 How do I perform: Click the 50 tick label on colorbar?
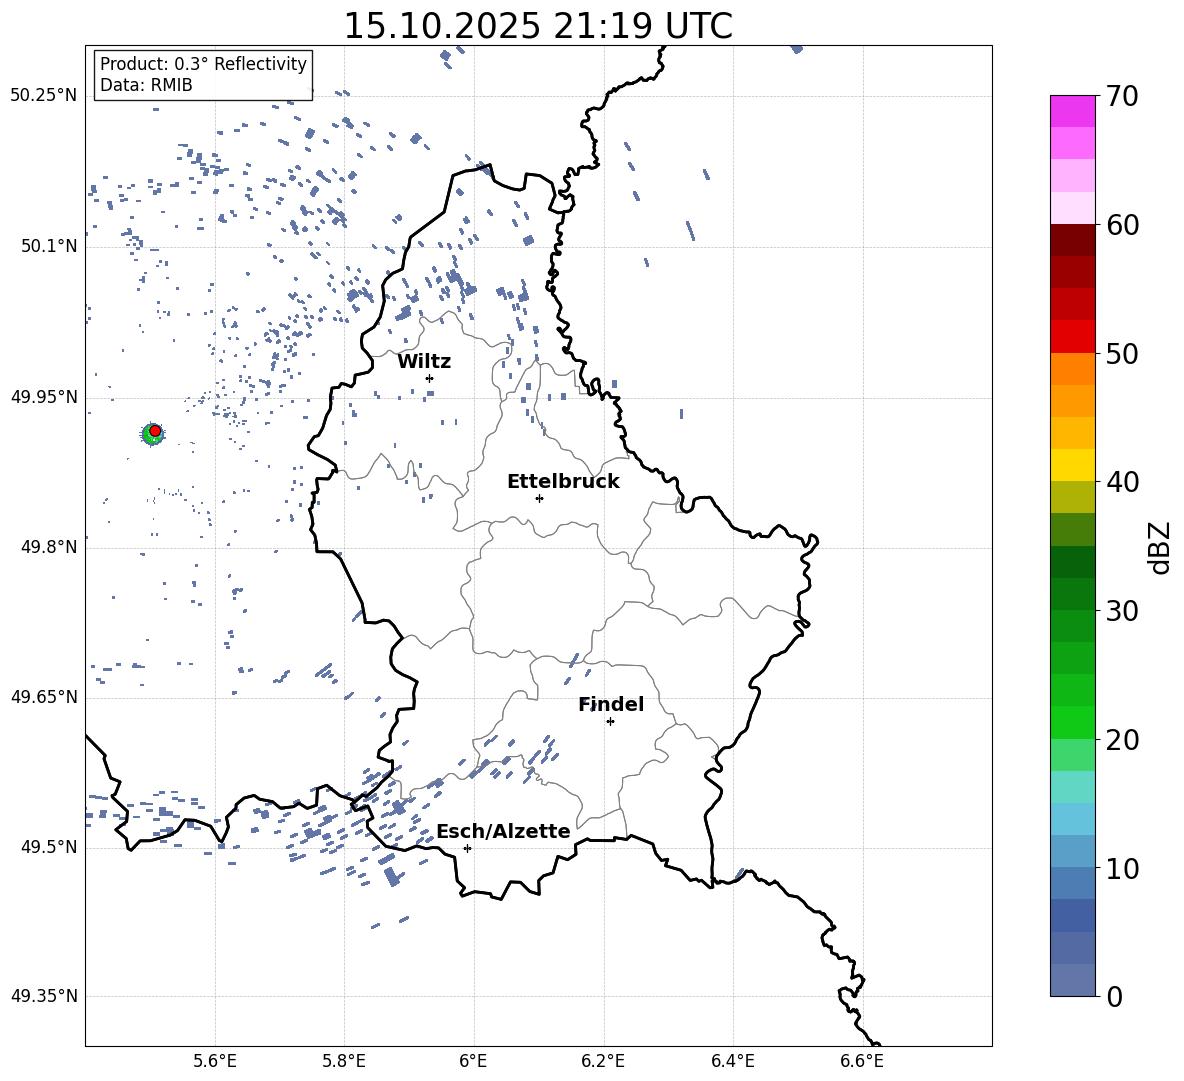click(1122, 353)
